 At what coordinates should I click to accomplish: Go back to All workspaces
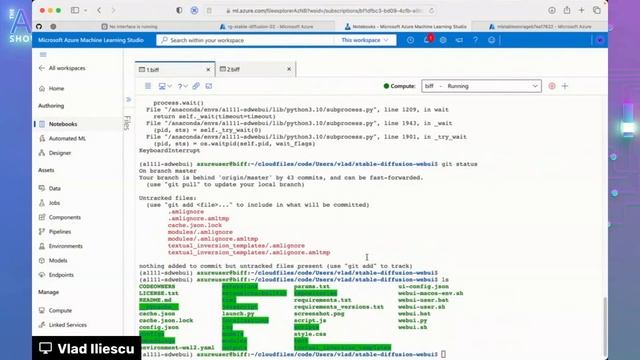(x=62, y=68)
